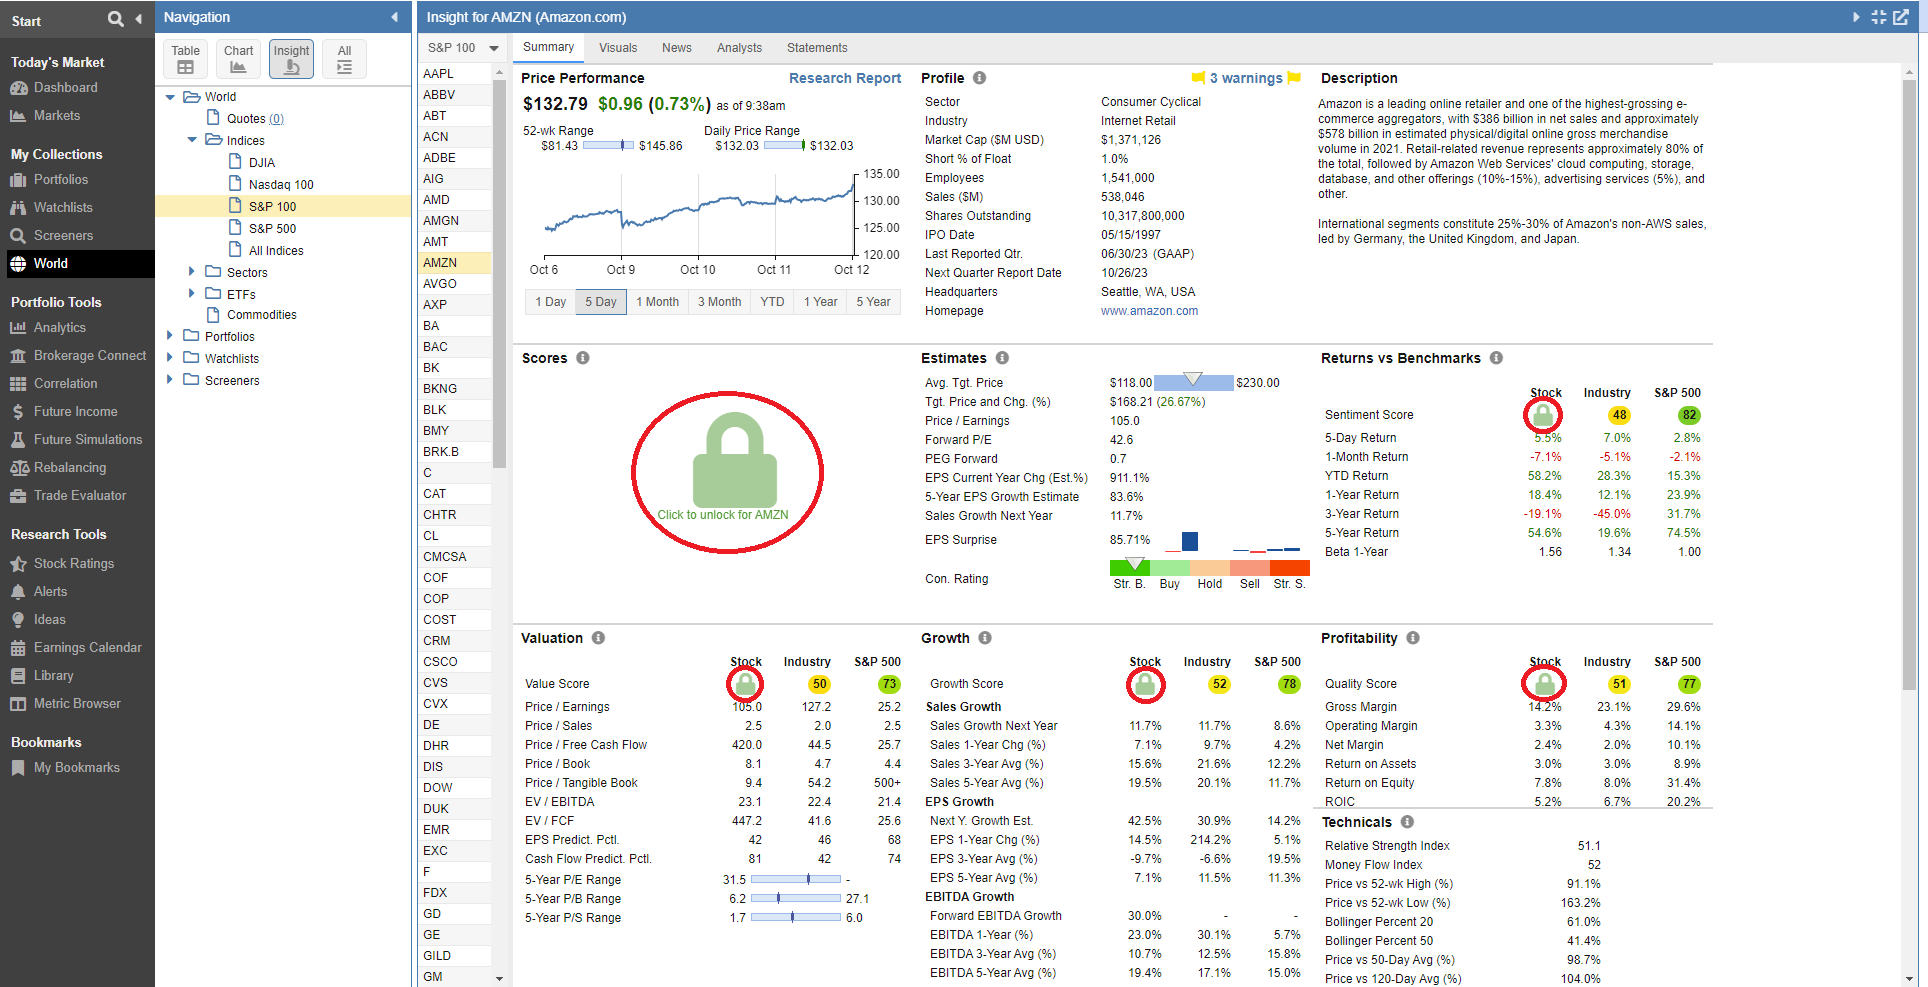Open Future Income tool
Screen dimensions: 1928x987
[75, 412]
